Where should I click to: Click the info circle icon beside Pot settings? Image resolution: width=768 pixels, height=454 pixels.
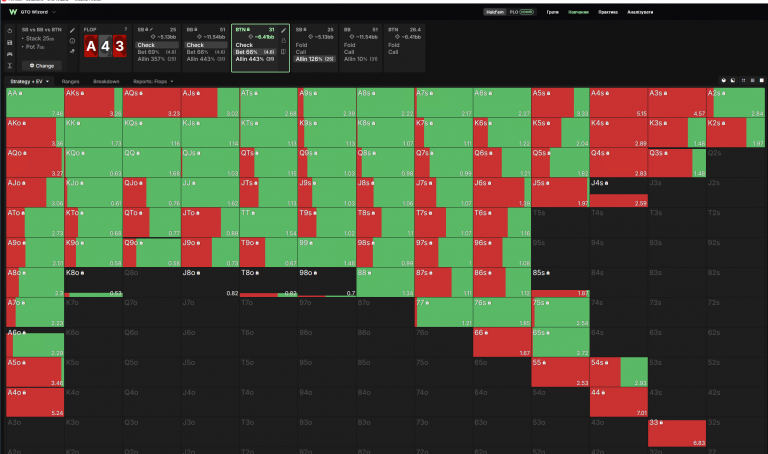[72, 41]
